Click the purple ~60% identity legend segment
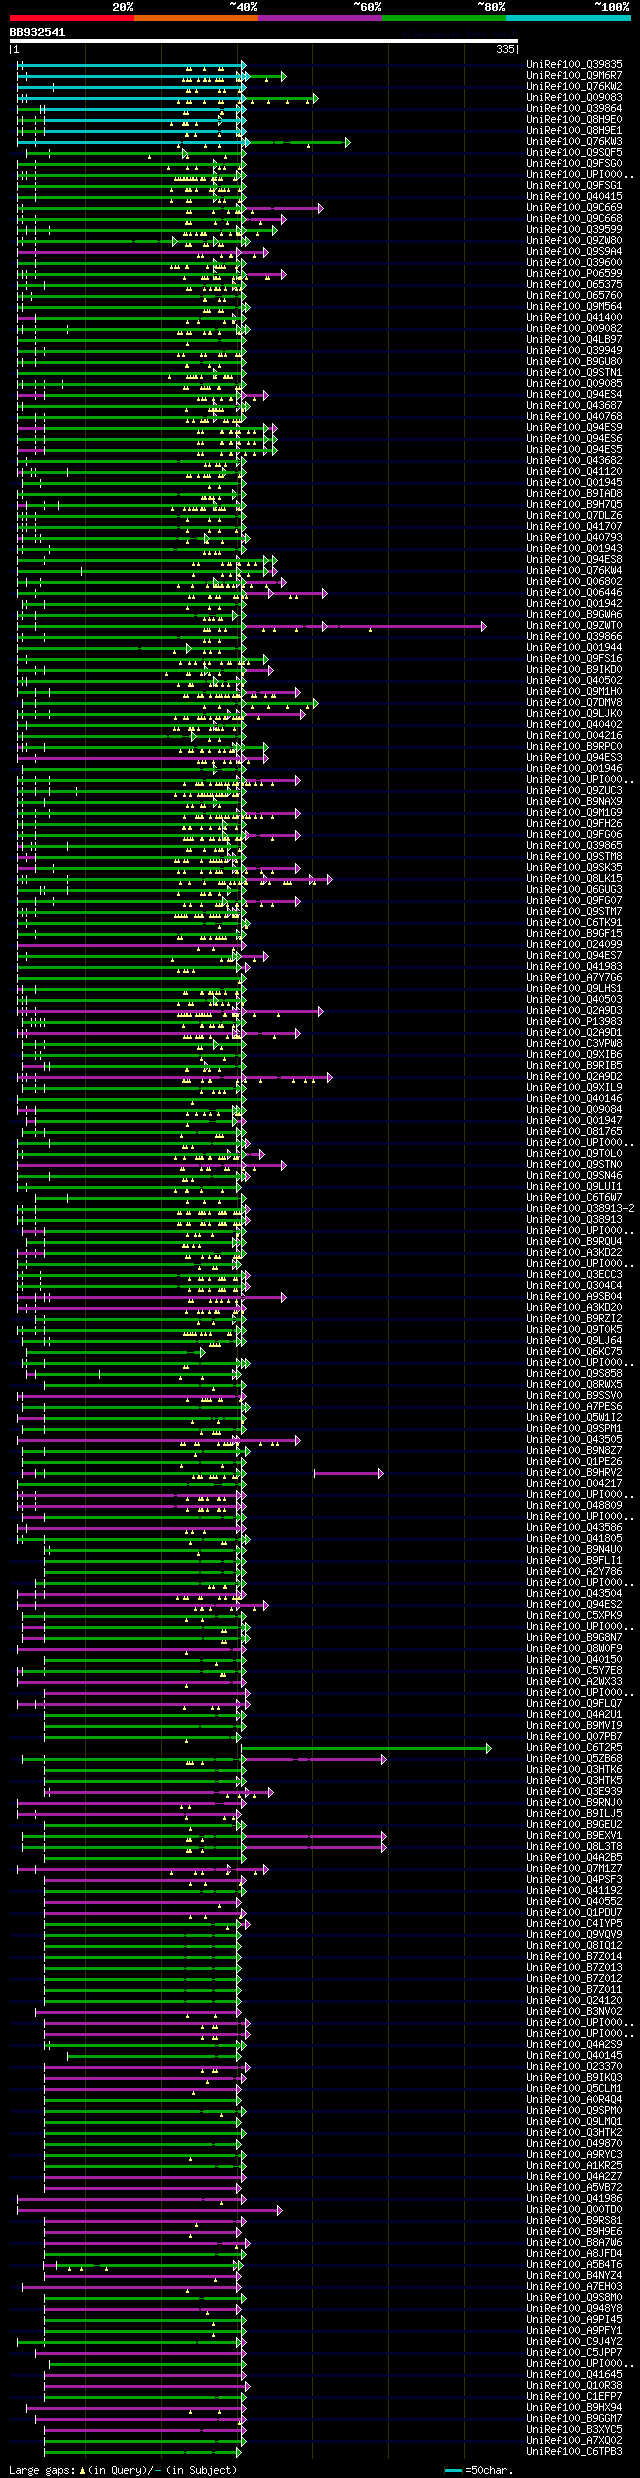Viewport: 640px width, 2478px height. click(320, 17)
